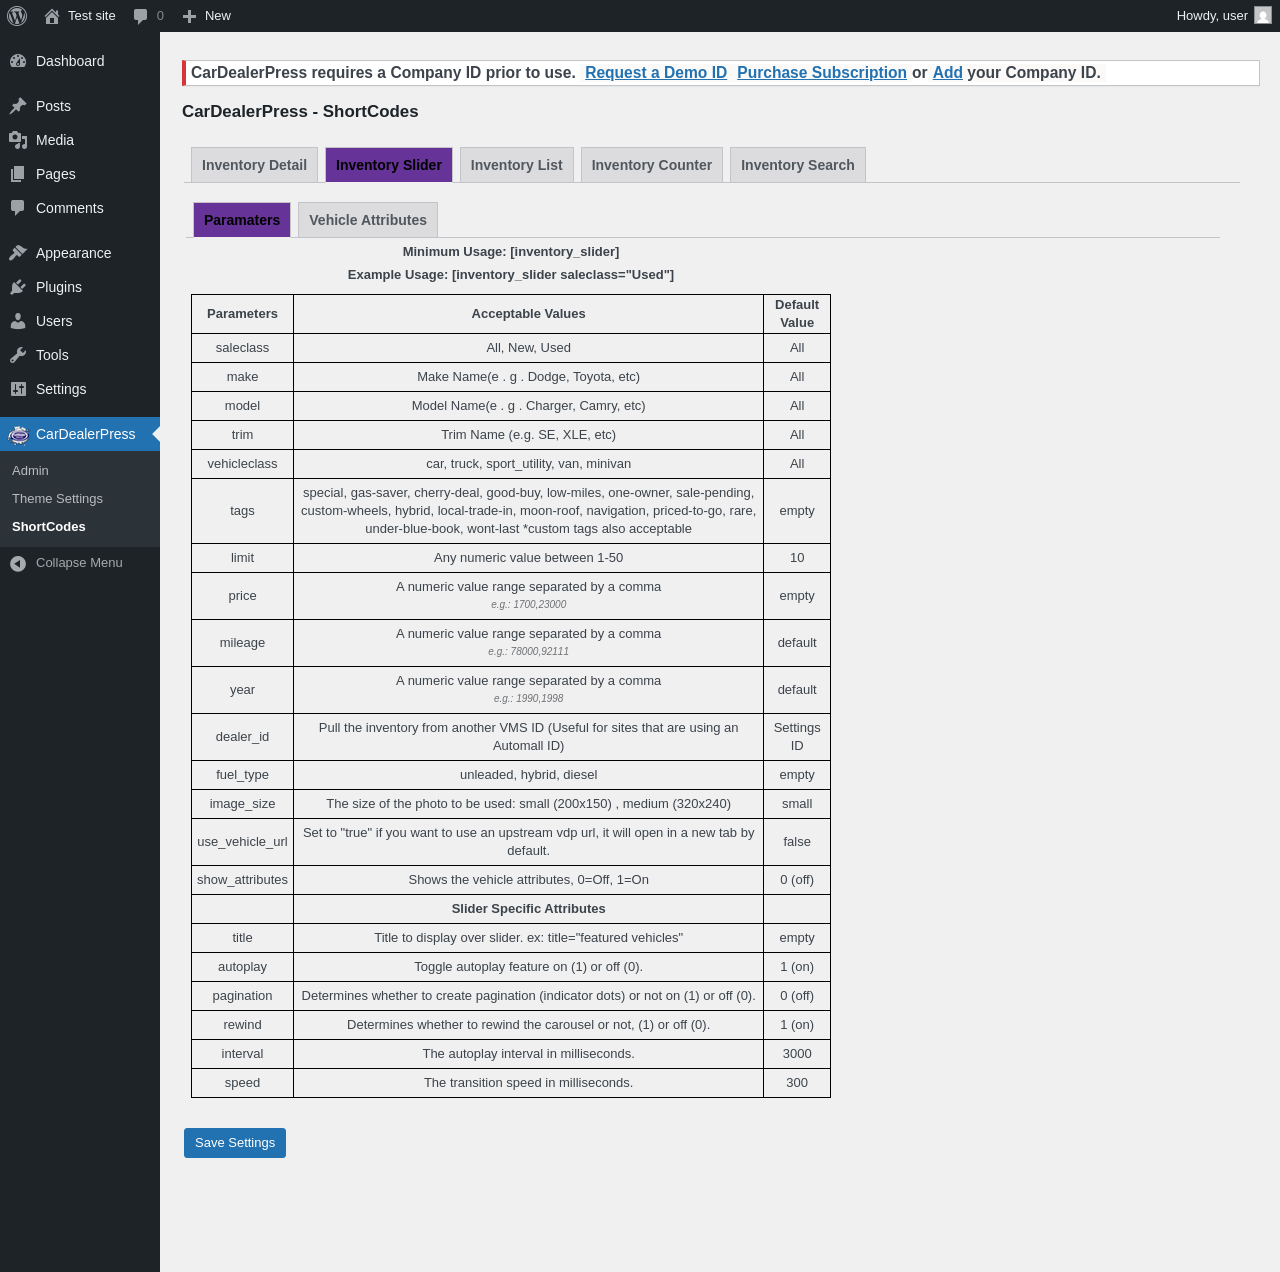This screenshot has width=1280, height=1272.
Task: Click the Users person icon
Action: click(18, 321)
